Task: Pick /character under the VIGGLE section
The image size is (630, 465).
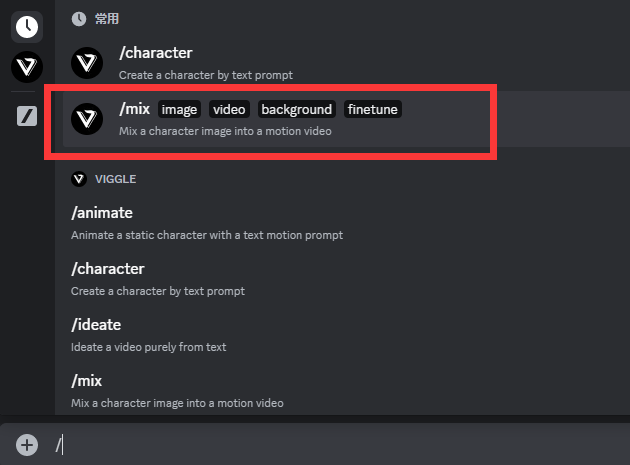Action: [x=108, y=268]
